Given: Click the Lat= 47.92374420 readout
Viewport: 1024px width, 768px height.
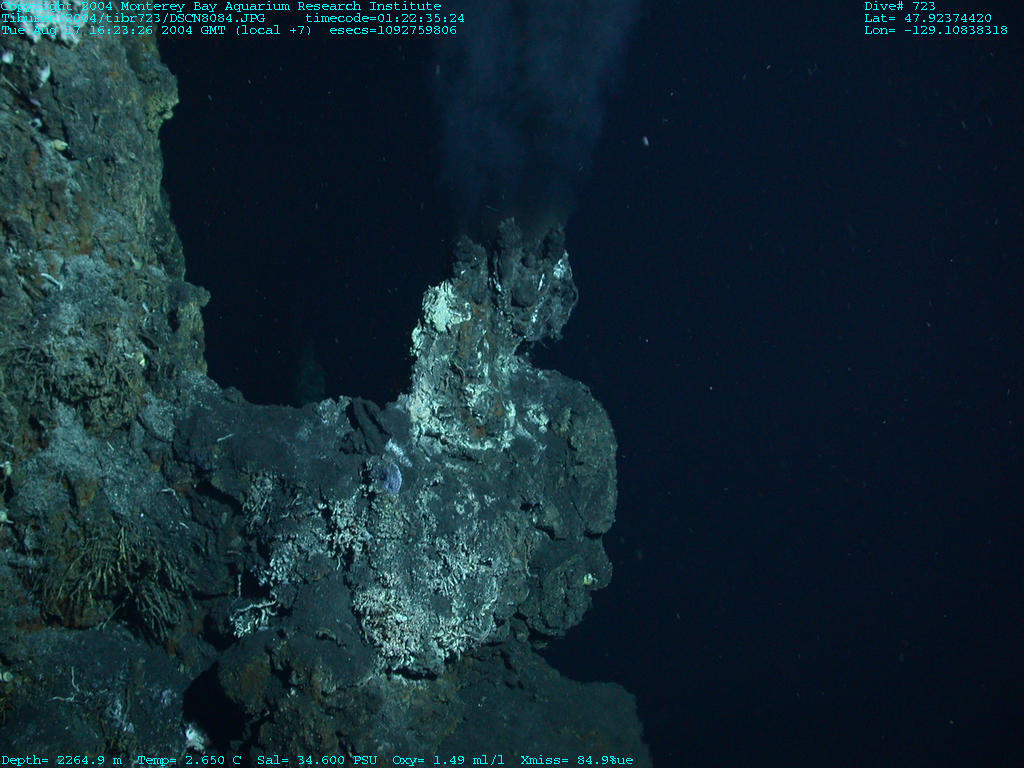Looking at the screenshot, I should (927, 18).
